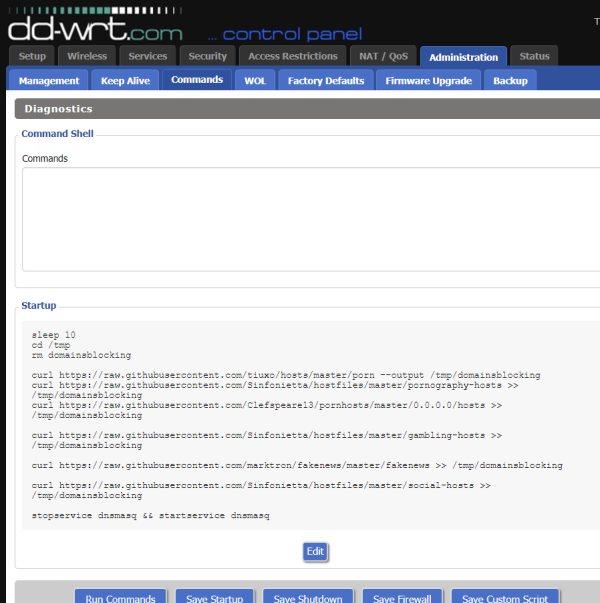This screenshot has width=600, height=603.
Task: Click the stopservice dnsmasq line
Action: (150, 515)
